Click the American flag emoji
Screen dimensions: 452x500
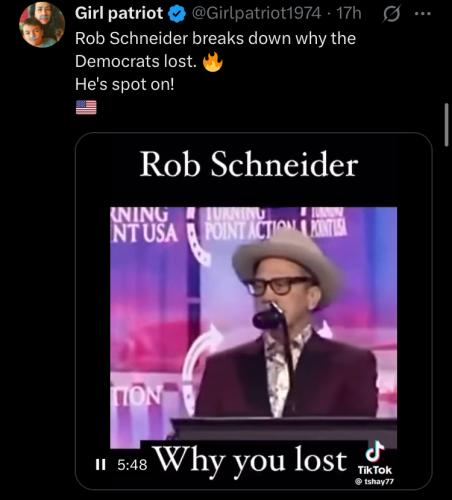click(x=86, y=107)
